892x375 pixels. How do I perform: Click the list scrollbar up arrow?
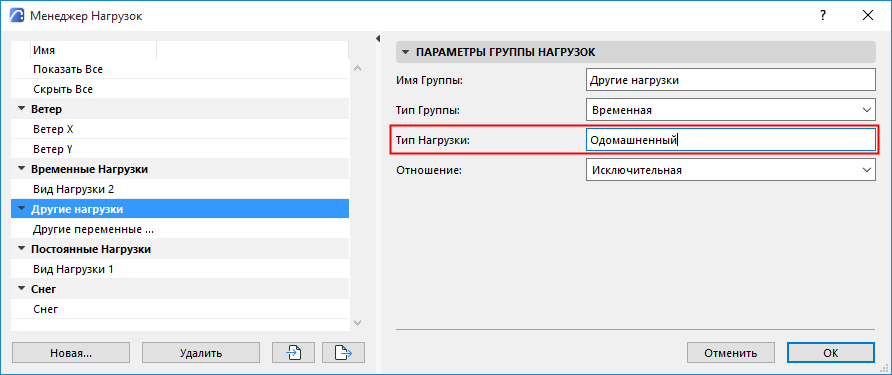click(x=357, y=68)
